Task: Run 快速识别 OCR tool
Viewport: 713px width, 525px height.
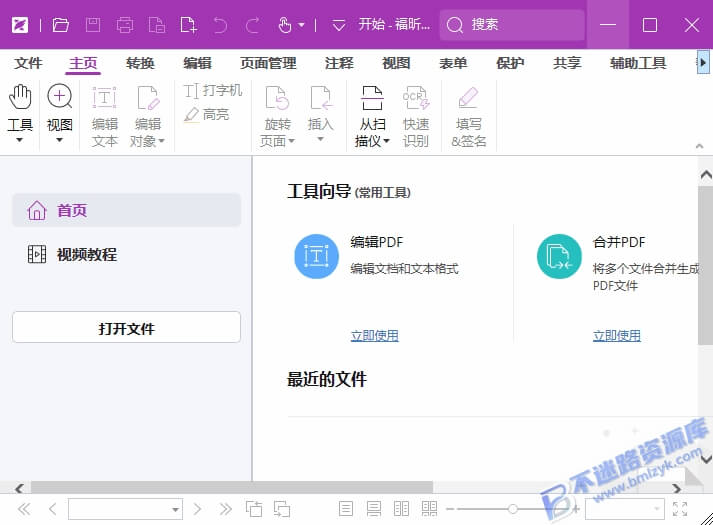Action: [416, 116]
